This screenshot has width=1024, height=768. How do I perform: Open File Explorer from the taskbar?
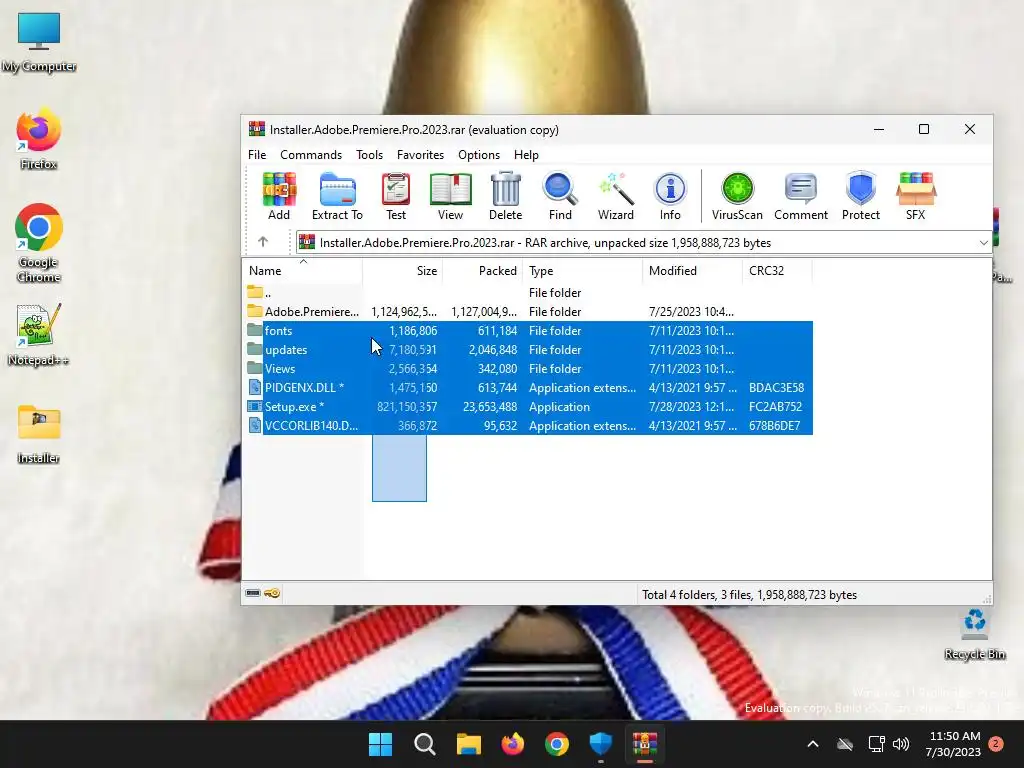tap(468, 744)
